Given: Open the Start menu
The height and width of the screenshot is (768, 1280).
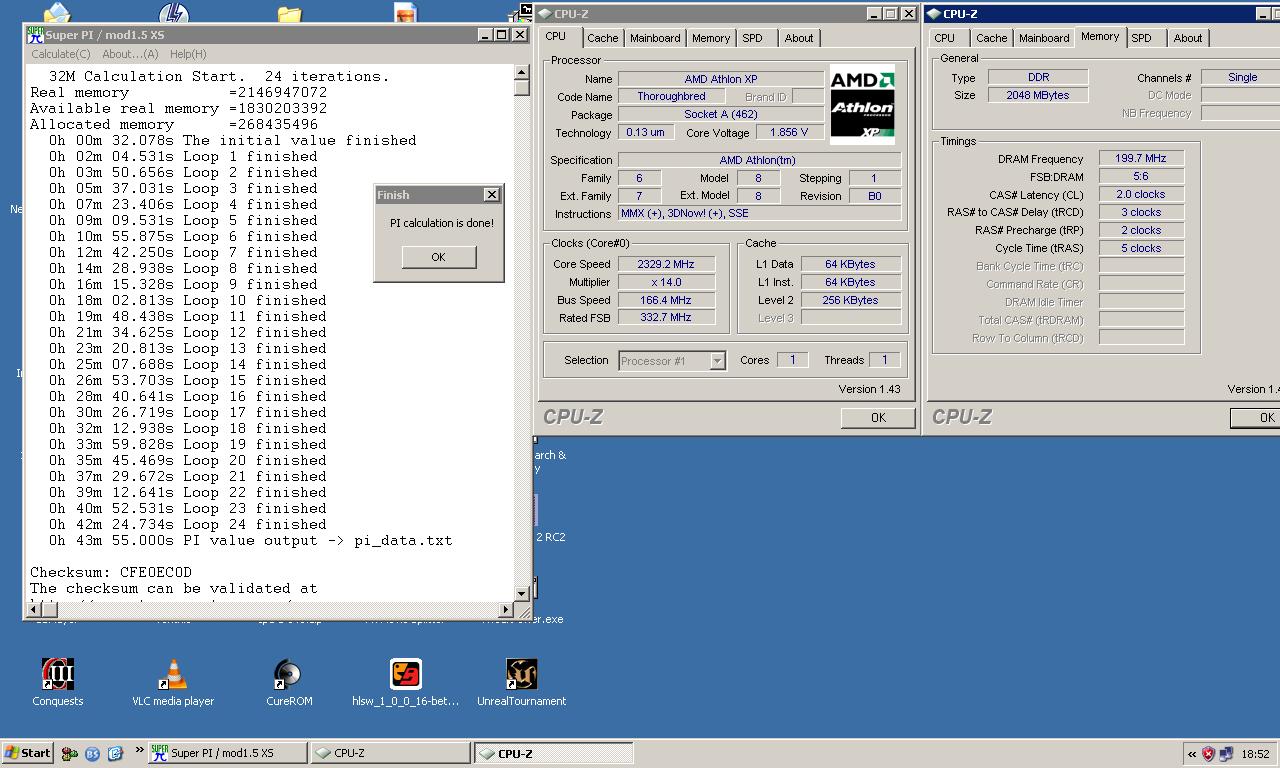Looking at the screenshot, I should click(28, 753).
